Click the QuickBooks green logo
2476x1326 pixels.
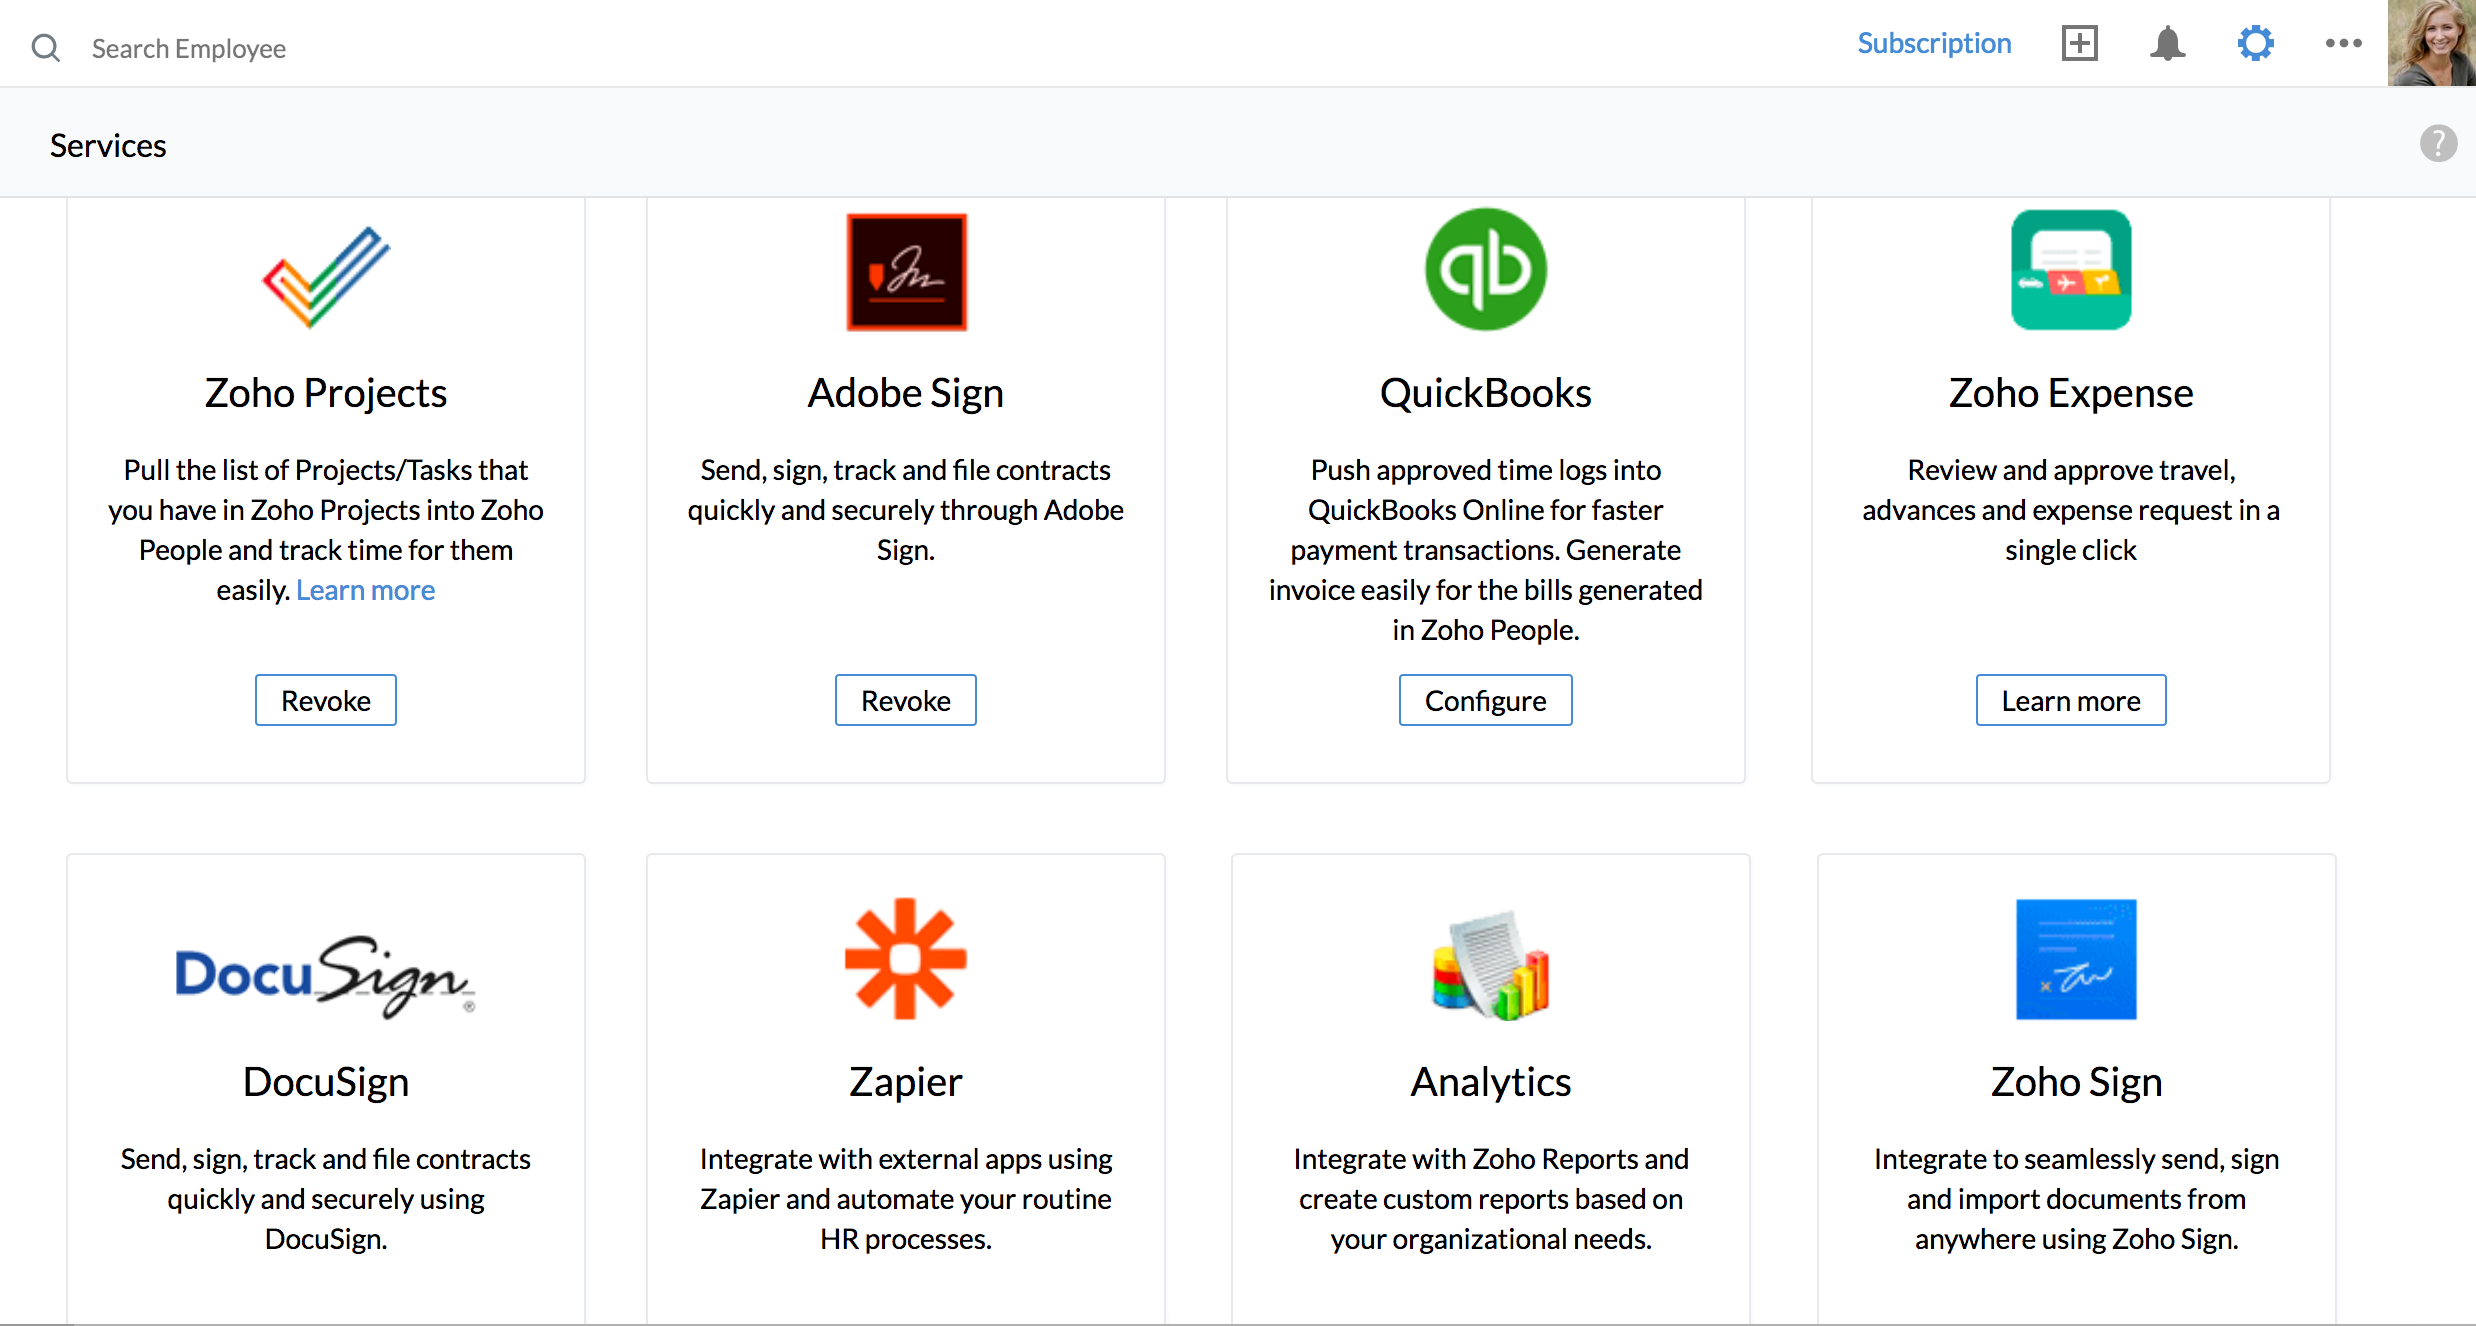click(1485, 269)
